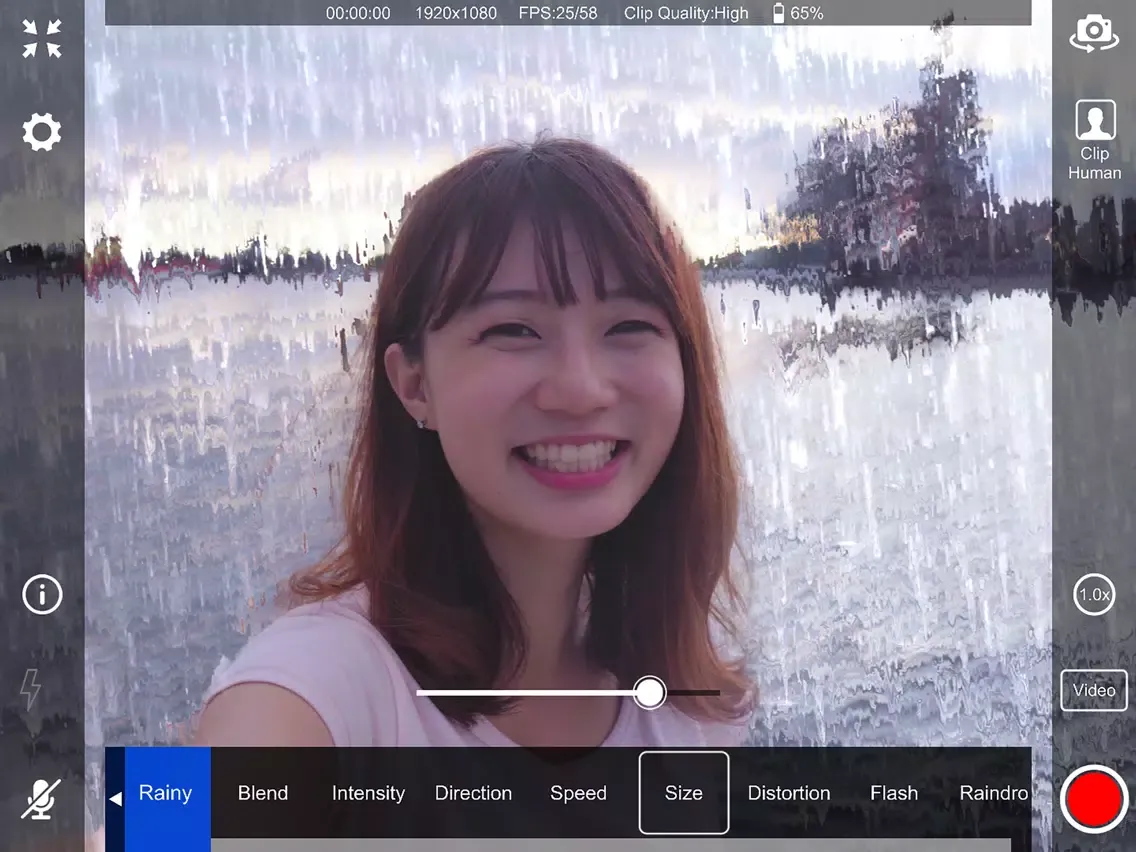Open the Direction parameter

(473, 793)
